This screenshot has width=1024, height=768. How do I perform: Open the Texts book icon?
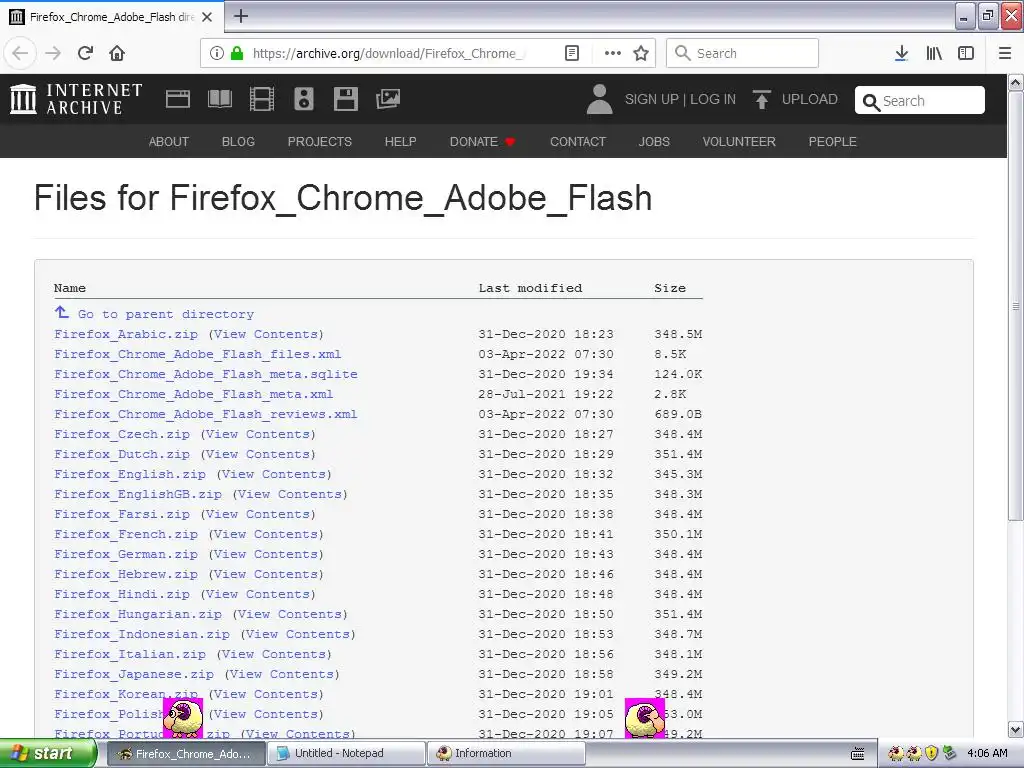[x=219, y=99]
